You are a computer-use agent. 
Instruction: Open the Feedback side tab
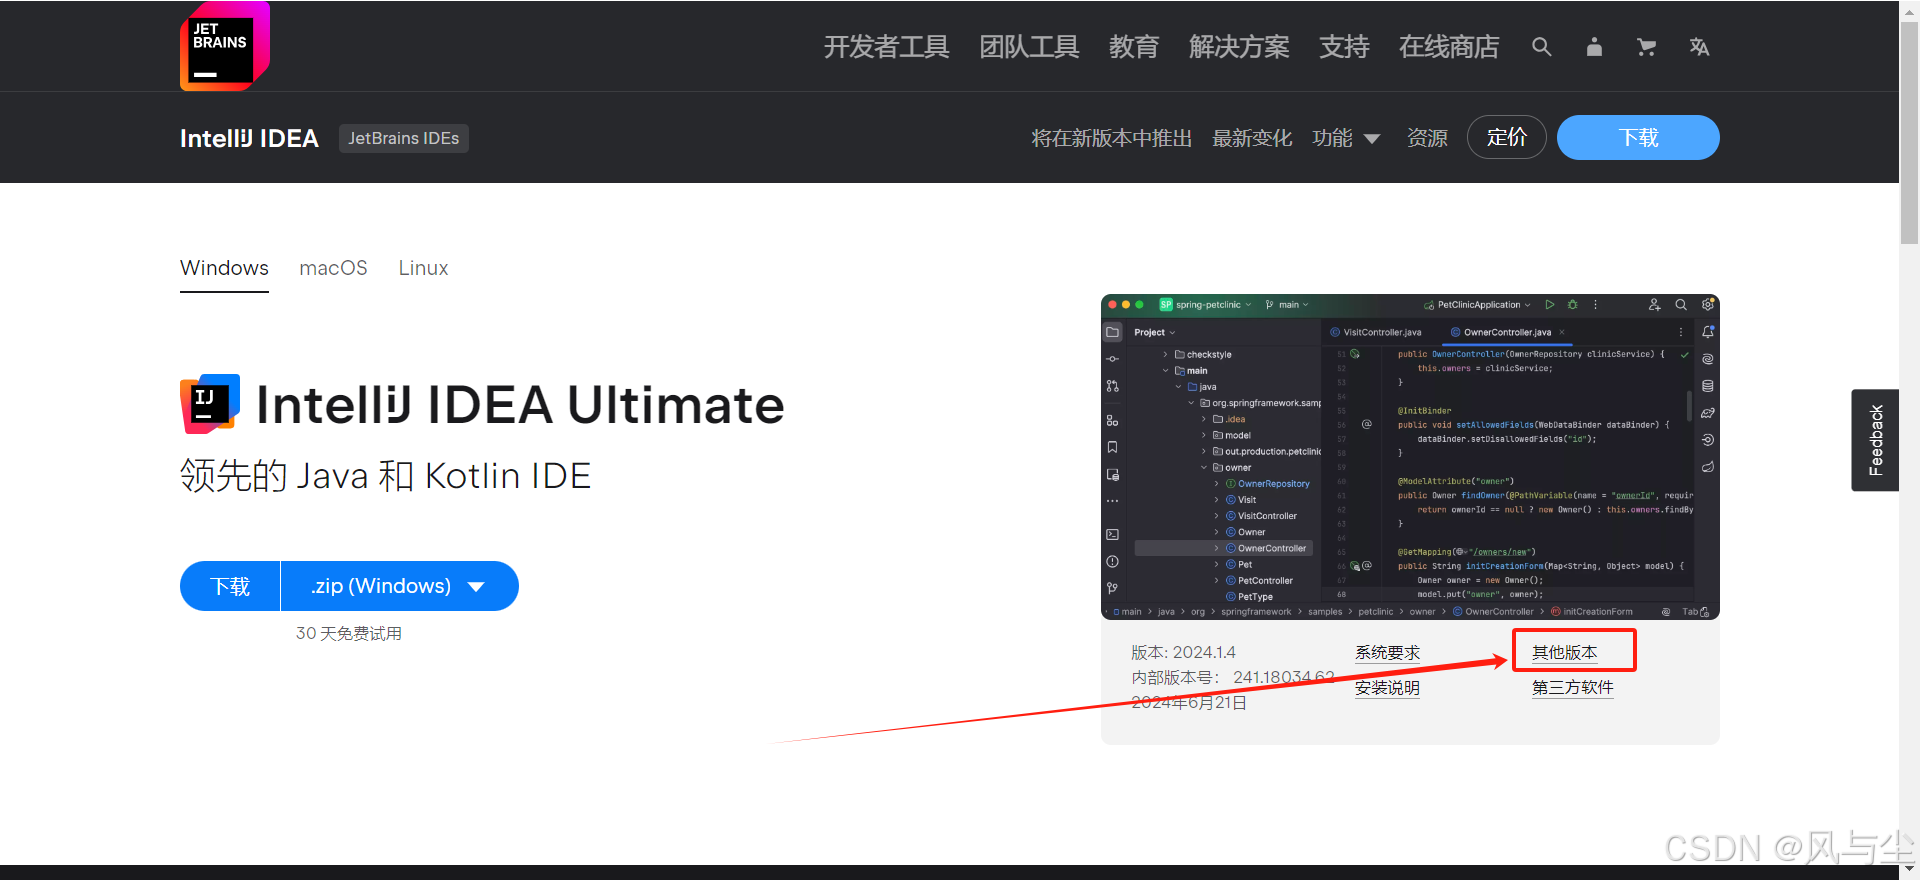click(x=1875, y=440)
